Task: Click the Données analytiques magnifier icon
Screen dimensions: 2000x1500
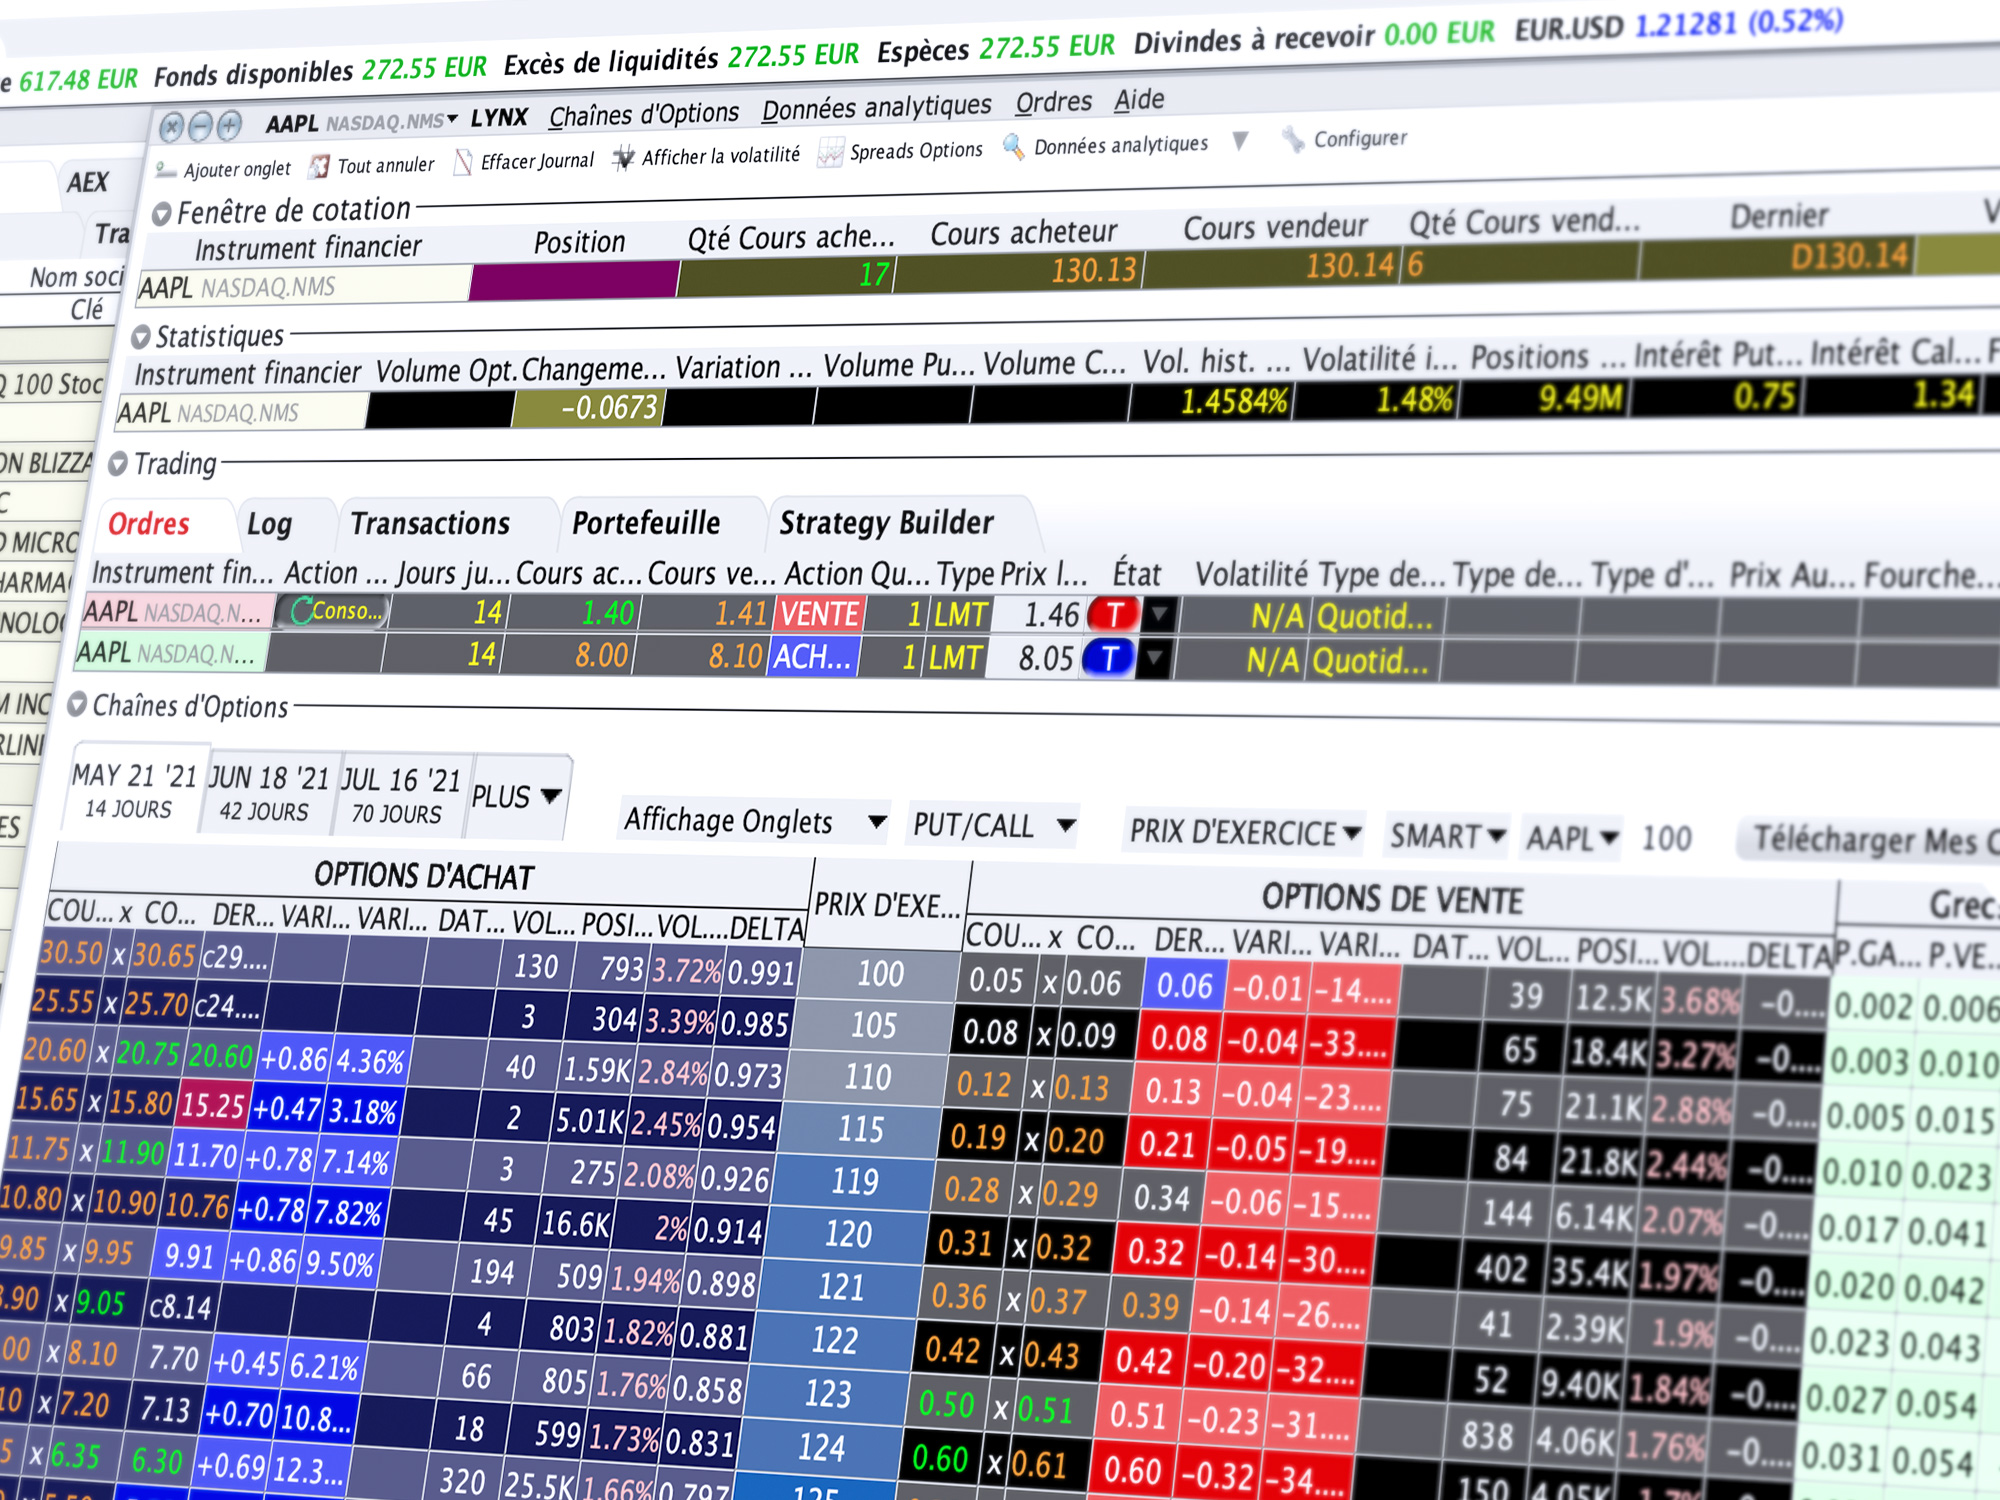Action: (1013, 148)
